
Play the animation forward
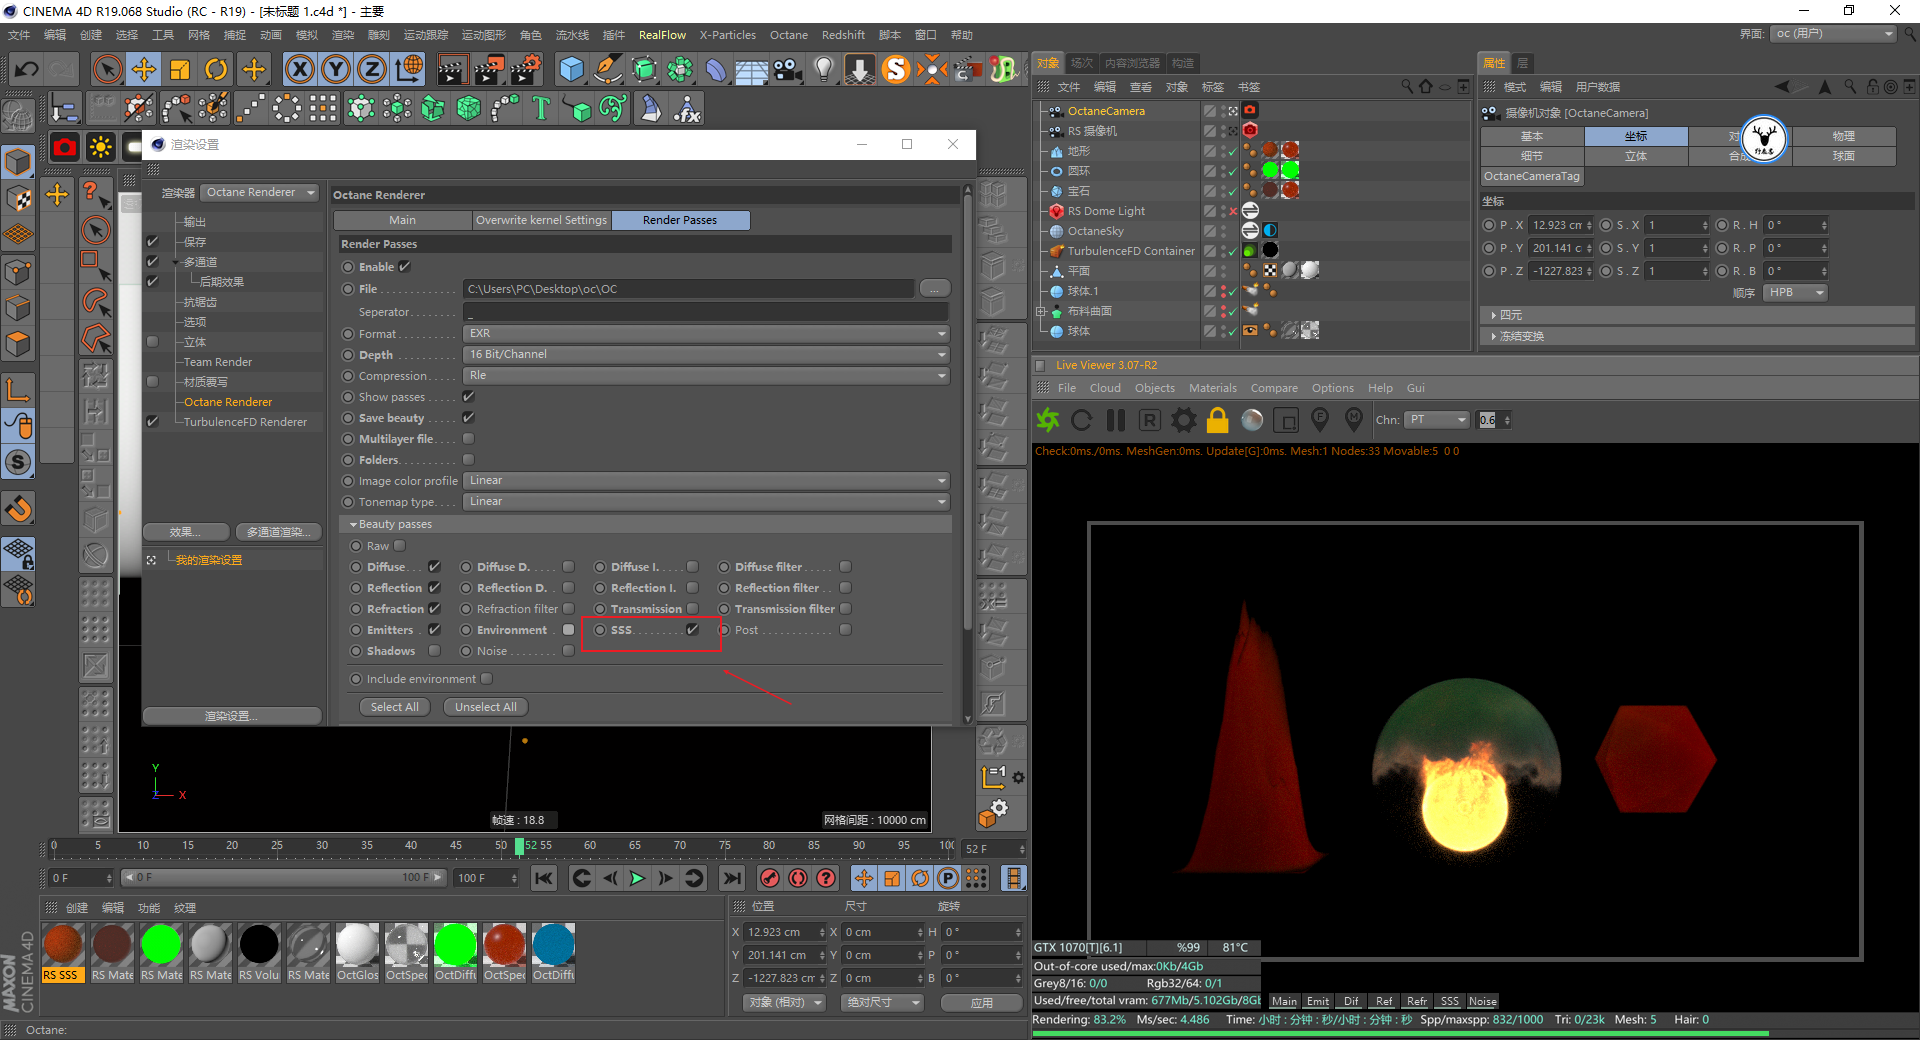pyautogui.click(x=637, y=878)
